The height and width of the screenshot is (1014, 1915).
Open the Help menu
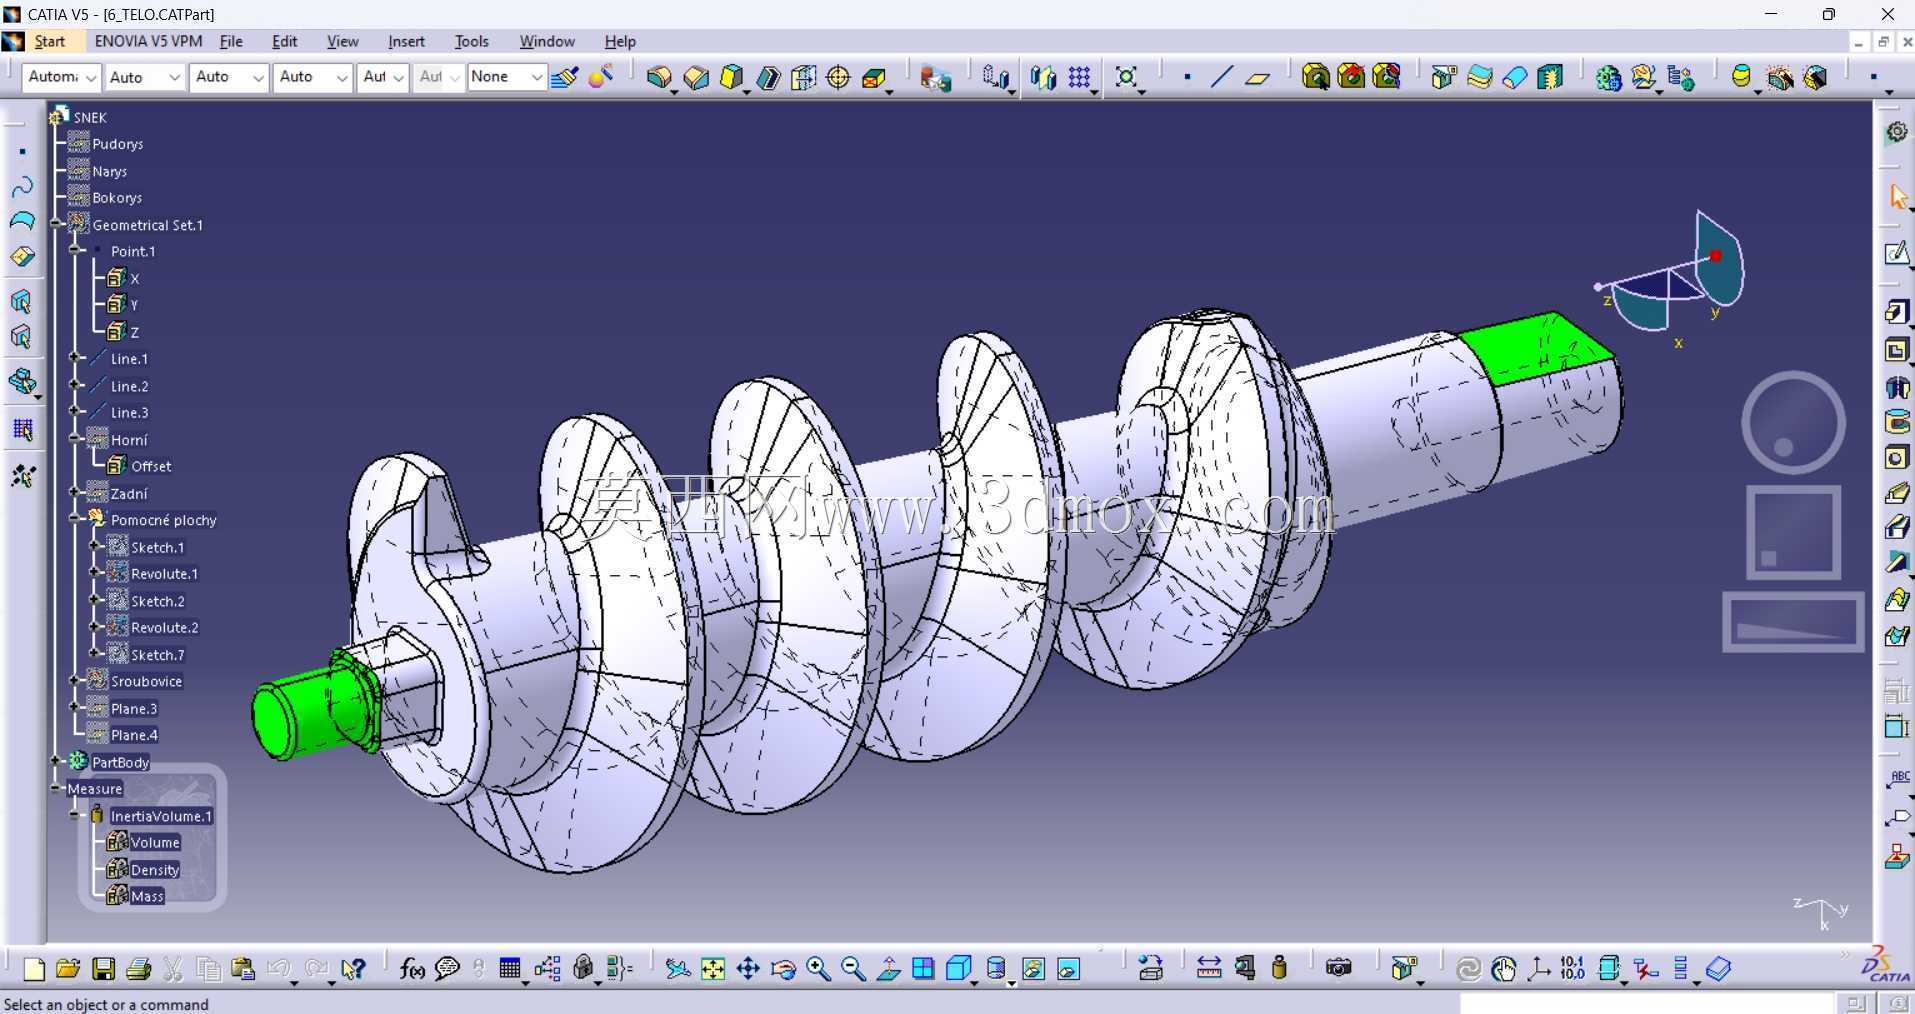pyautogui.click(x=620, y=41)
